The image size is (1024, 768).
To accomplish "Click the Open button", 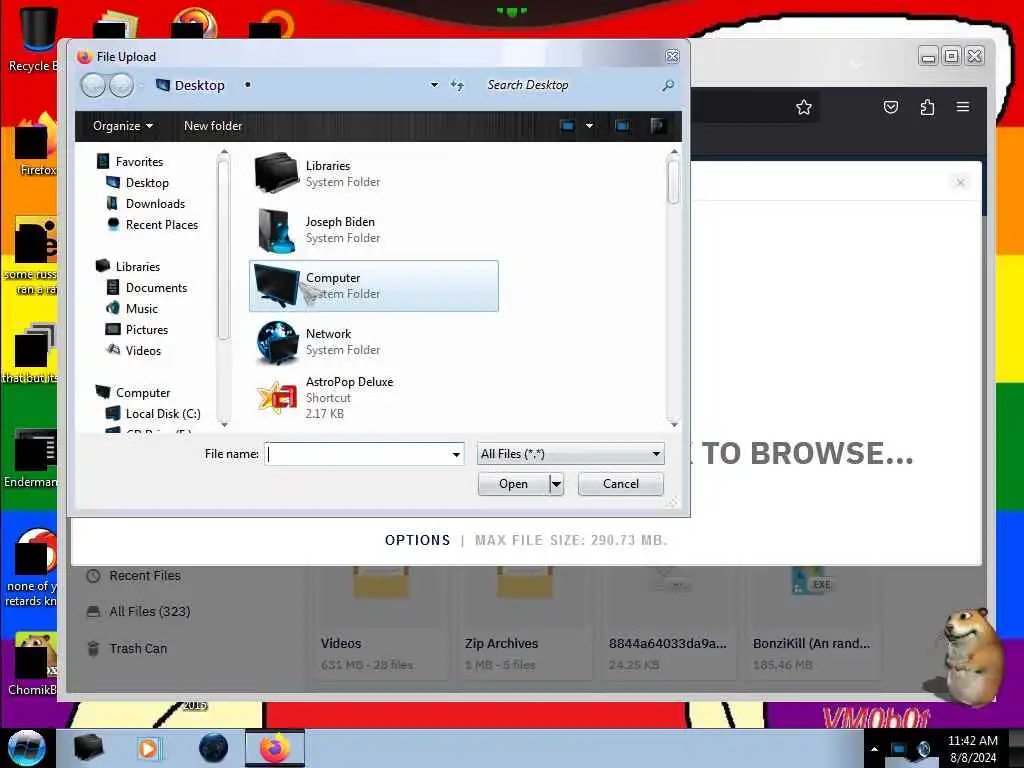I will tap(513, 484).
